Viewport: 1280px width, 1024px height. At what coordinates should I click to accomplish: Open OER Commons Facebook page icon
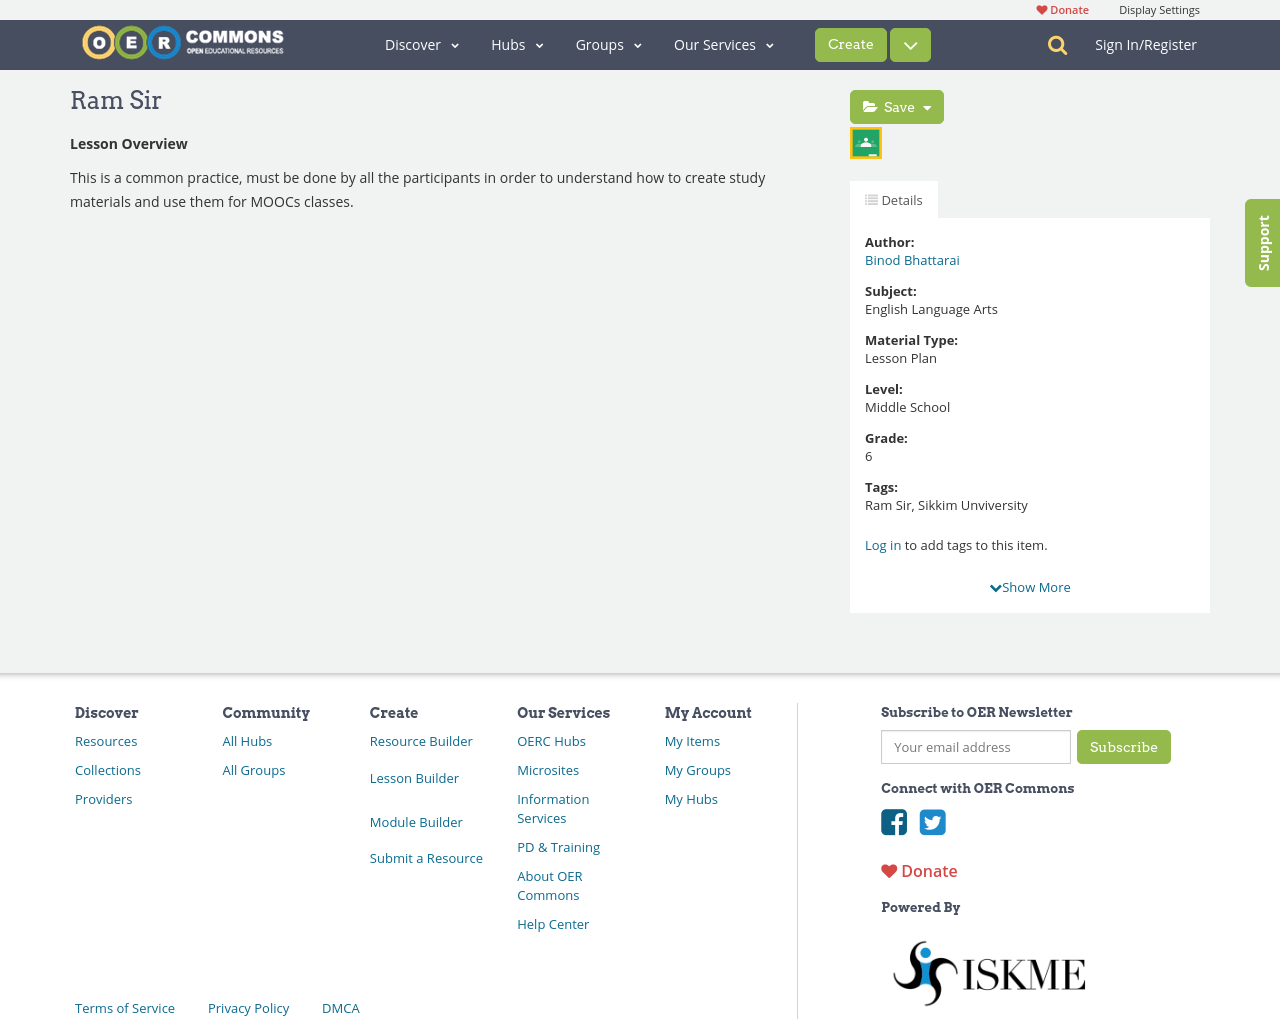tap(894, 822)
